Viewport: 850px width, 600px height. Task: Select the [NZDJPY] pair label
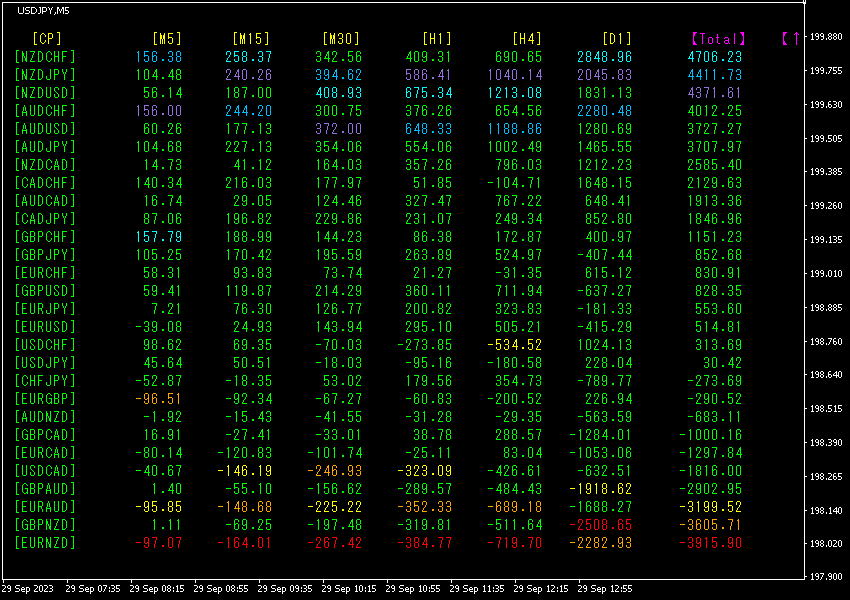coord(45,75)
